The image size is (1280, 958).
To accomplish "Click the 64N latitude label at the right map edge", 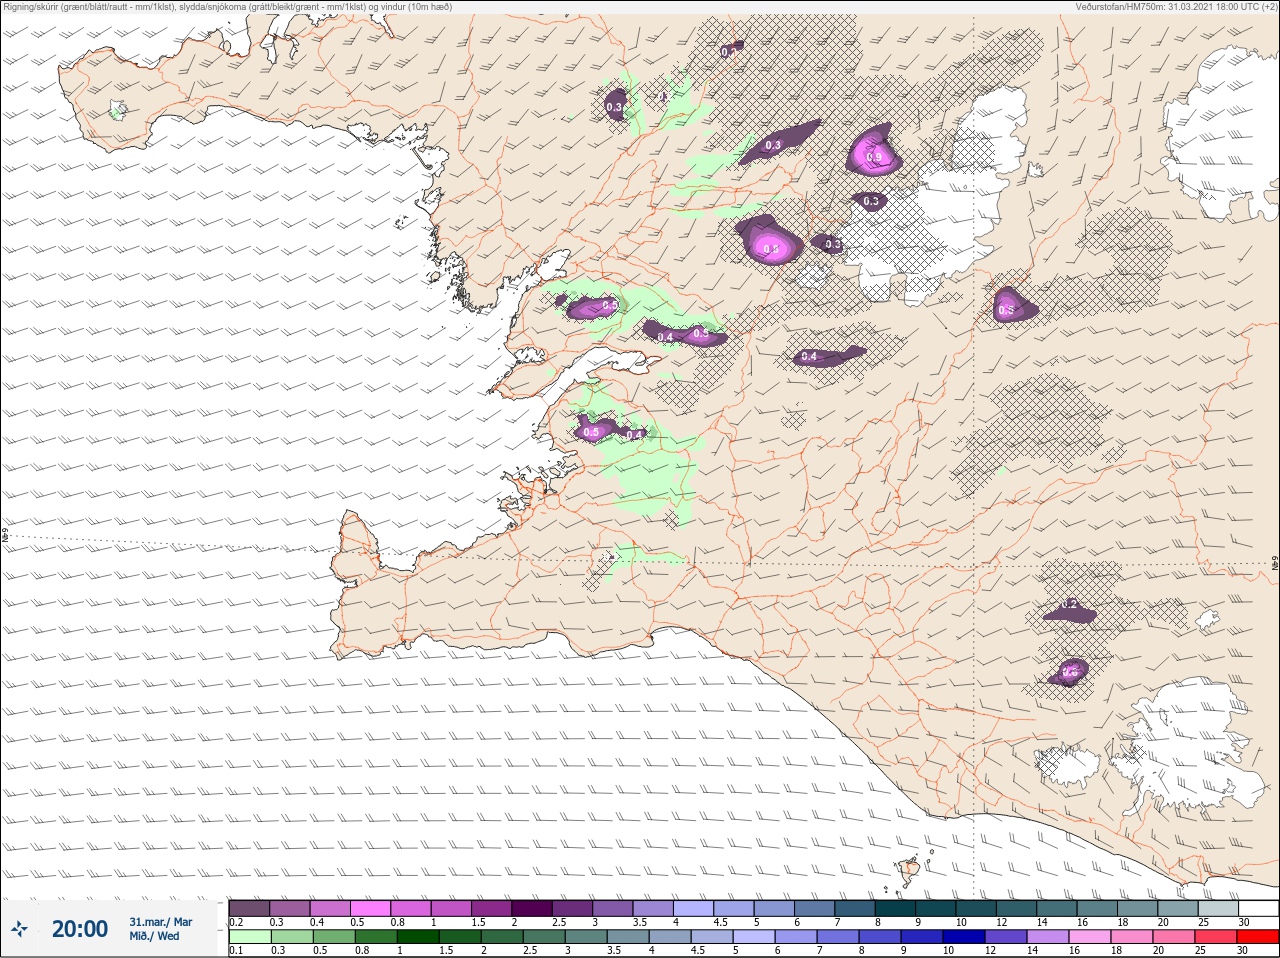I will (x=1275, y=564).
